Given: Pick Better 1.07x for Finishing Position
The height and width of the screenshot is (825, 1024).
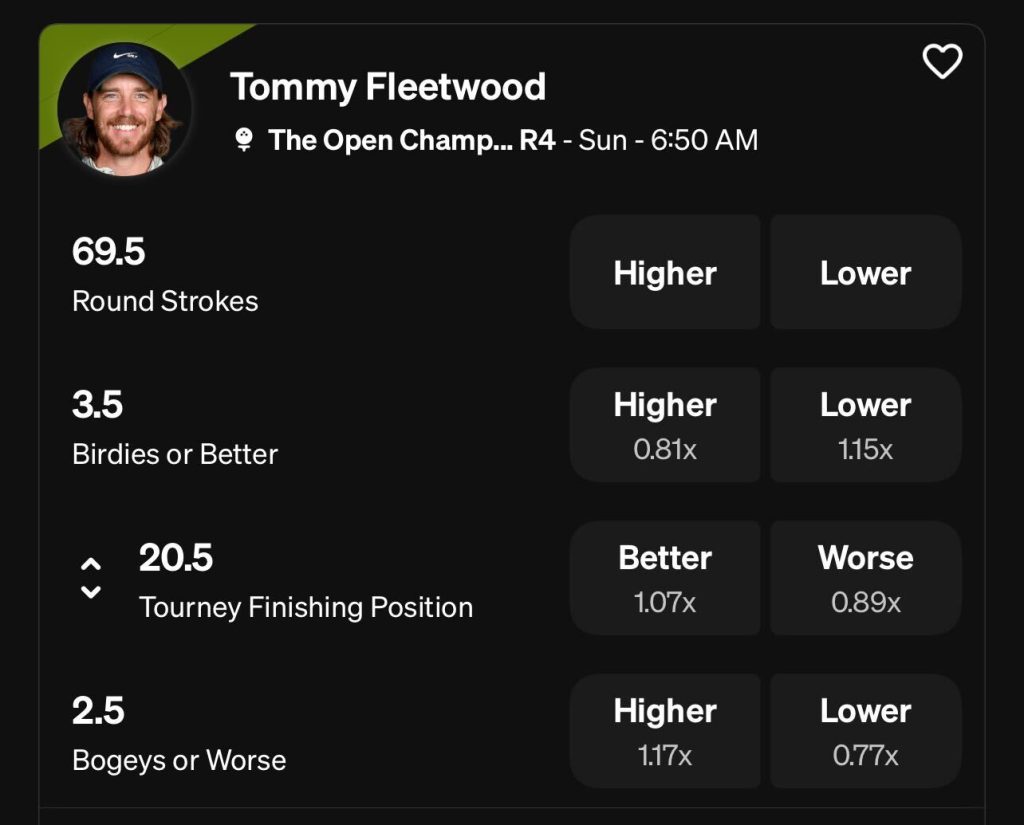Looking at the screenshot, I should tap(665, 578).
